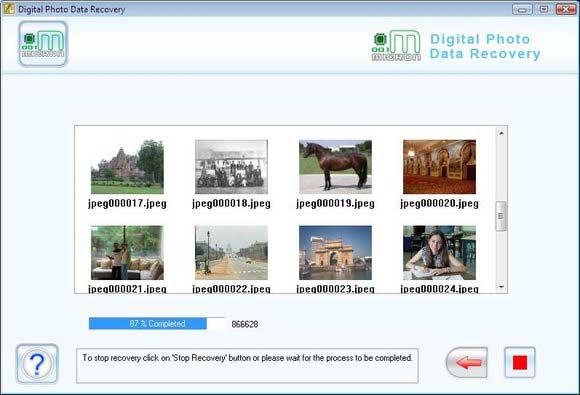Click the Digital Photo Data Recovery banner logo

(x=456, y=46)
